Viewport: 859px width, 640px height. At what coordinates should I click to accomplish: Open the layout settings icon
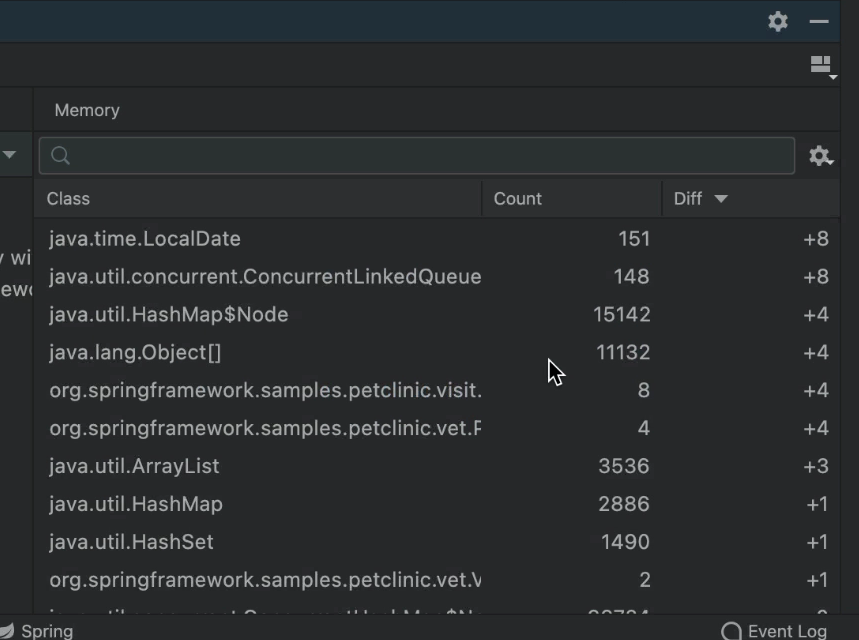(x=821, y=66)
